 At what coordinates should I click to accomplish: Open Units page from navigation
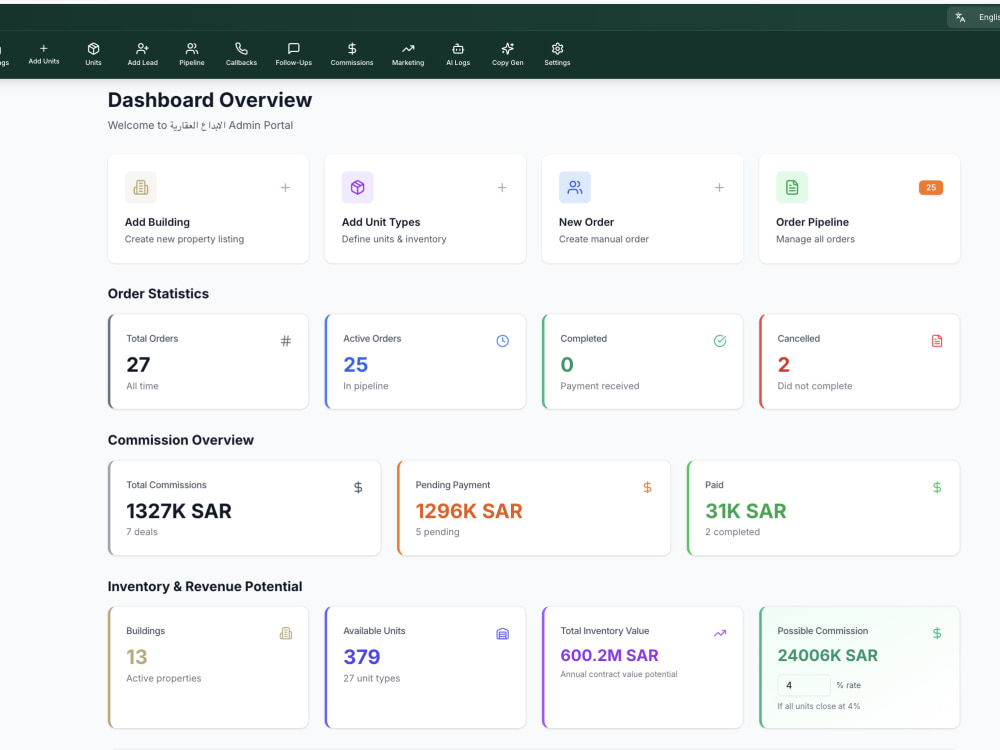tap(93, 54)
